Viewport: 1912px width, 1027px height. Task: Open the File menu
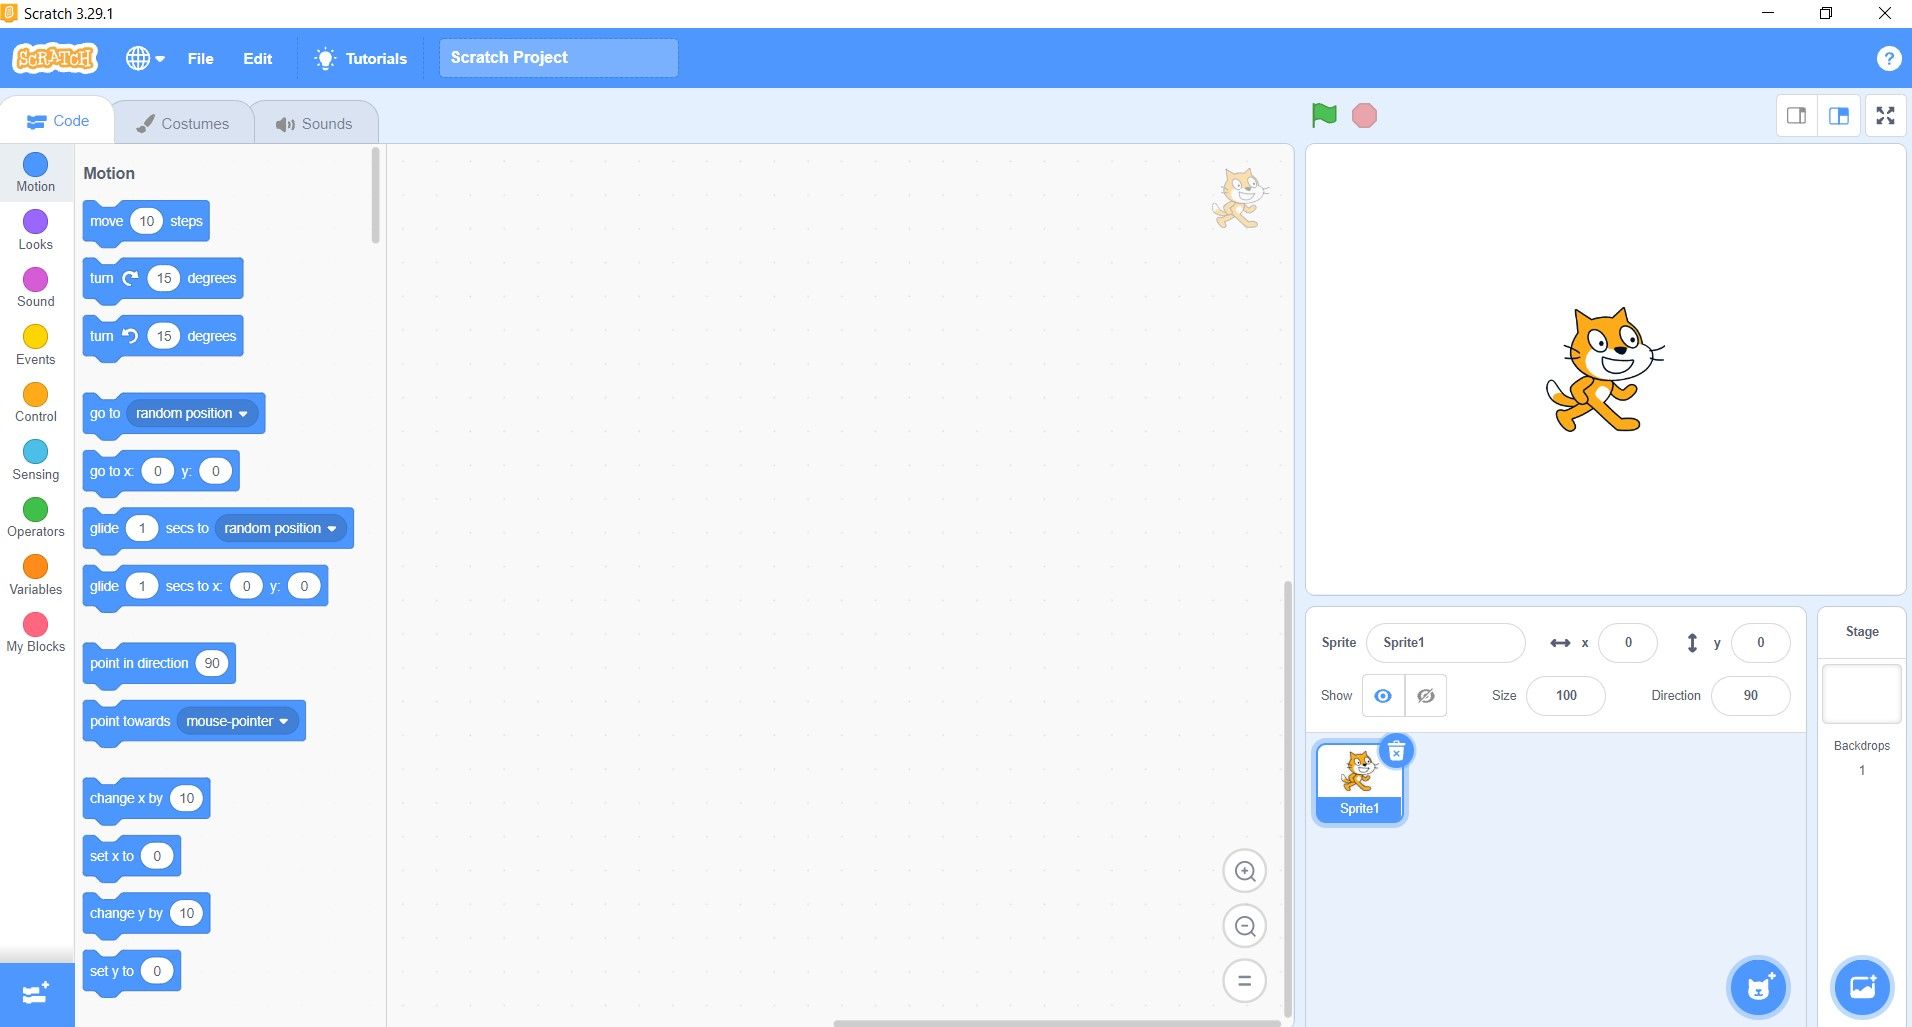[x=199, y=58]
